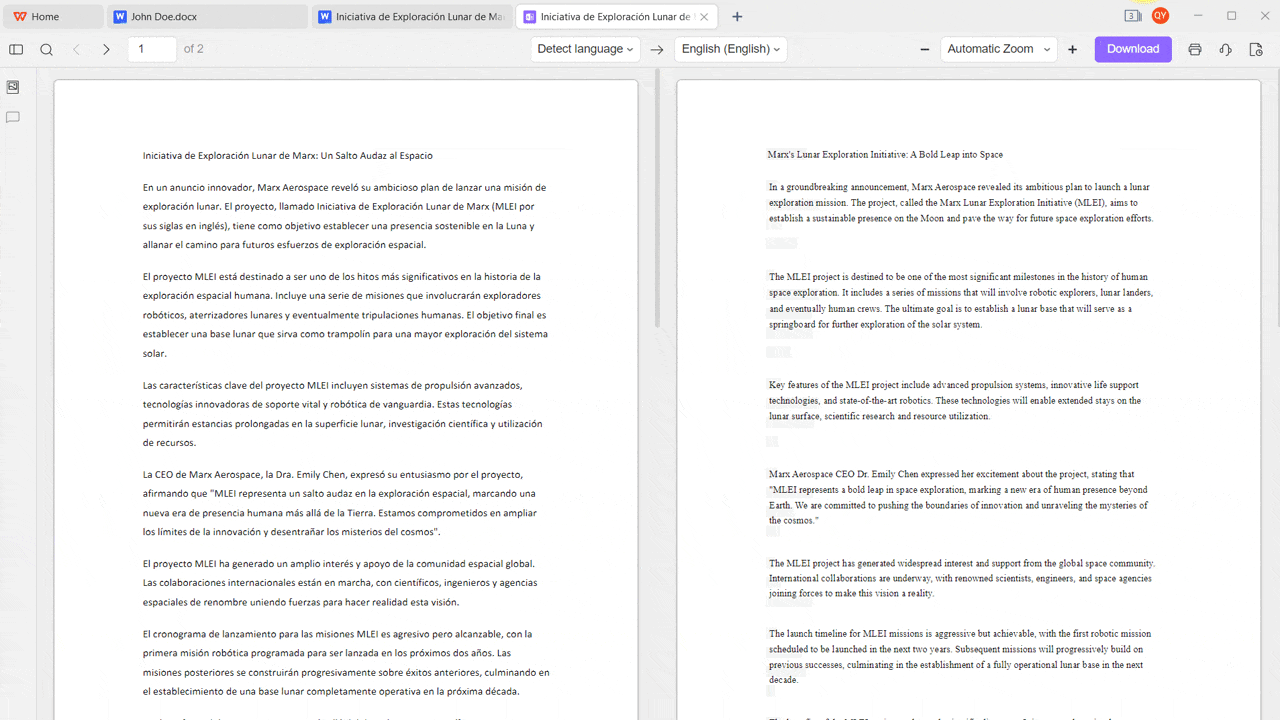1280x720 pixels.
Task: Click the page number input field
Action: pyautogui.click(x=152, y=49)
